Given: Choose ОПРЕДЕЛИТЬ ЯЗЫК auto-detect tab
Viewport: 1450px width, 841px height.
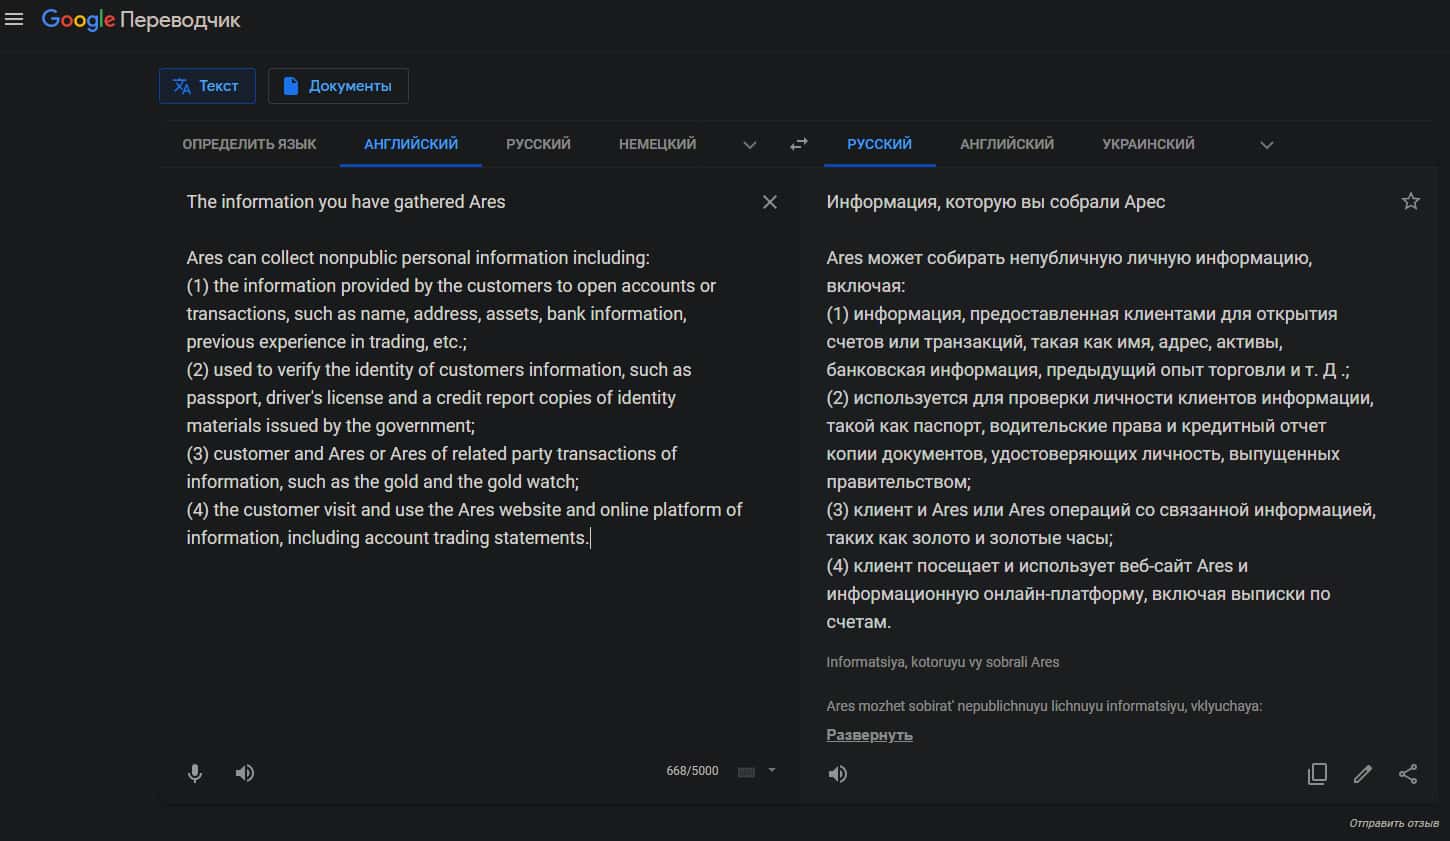Looking at the screenshot, I should pos(249,144).
